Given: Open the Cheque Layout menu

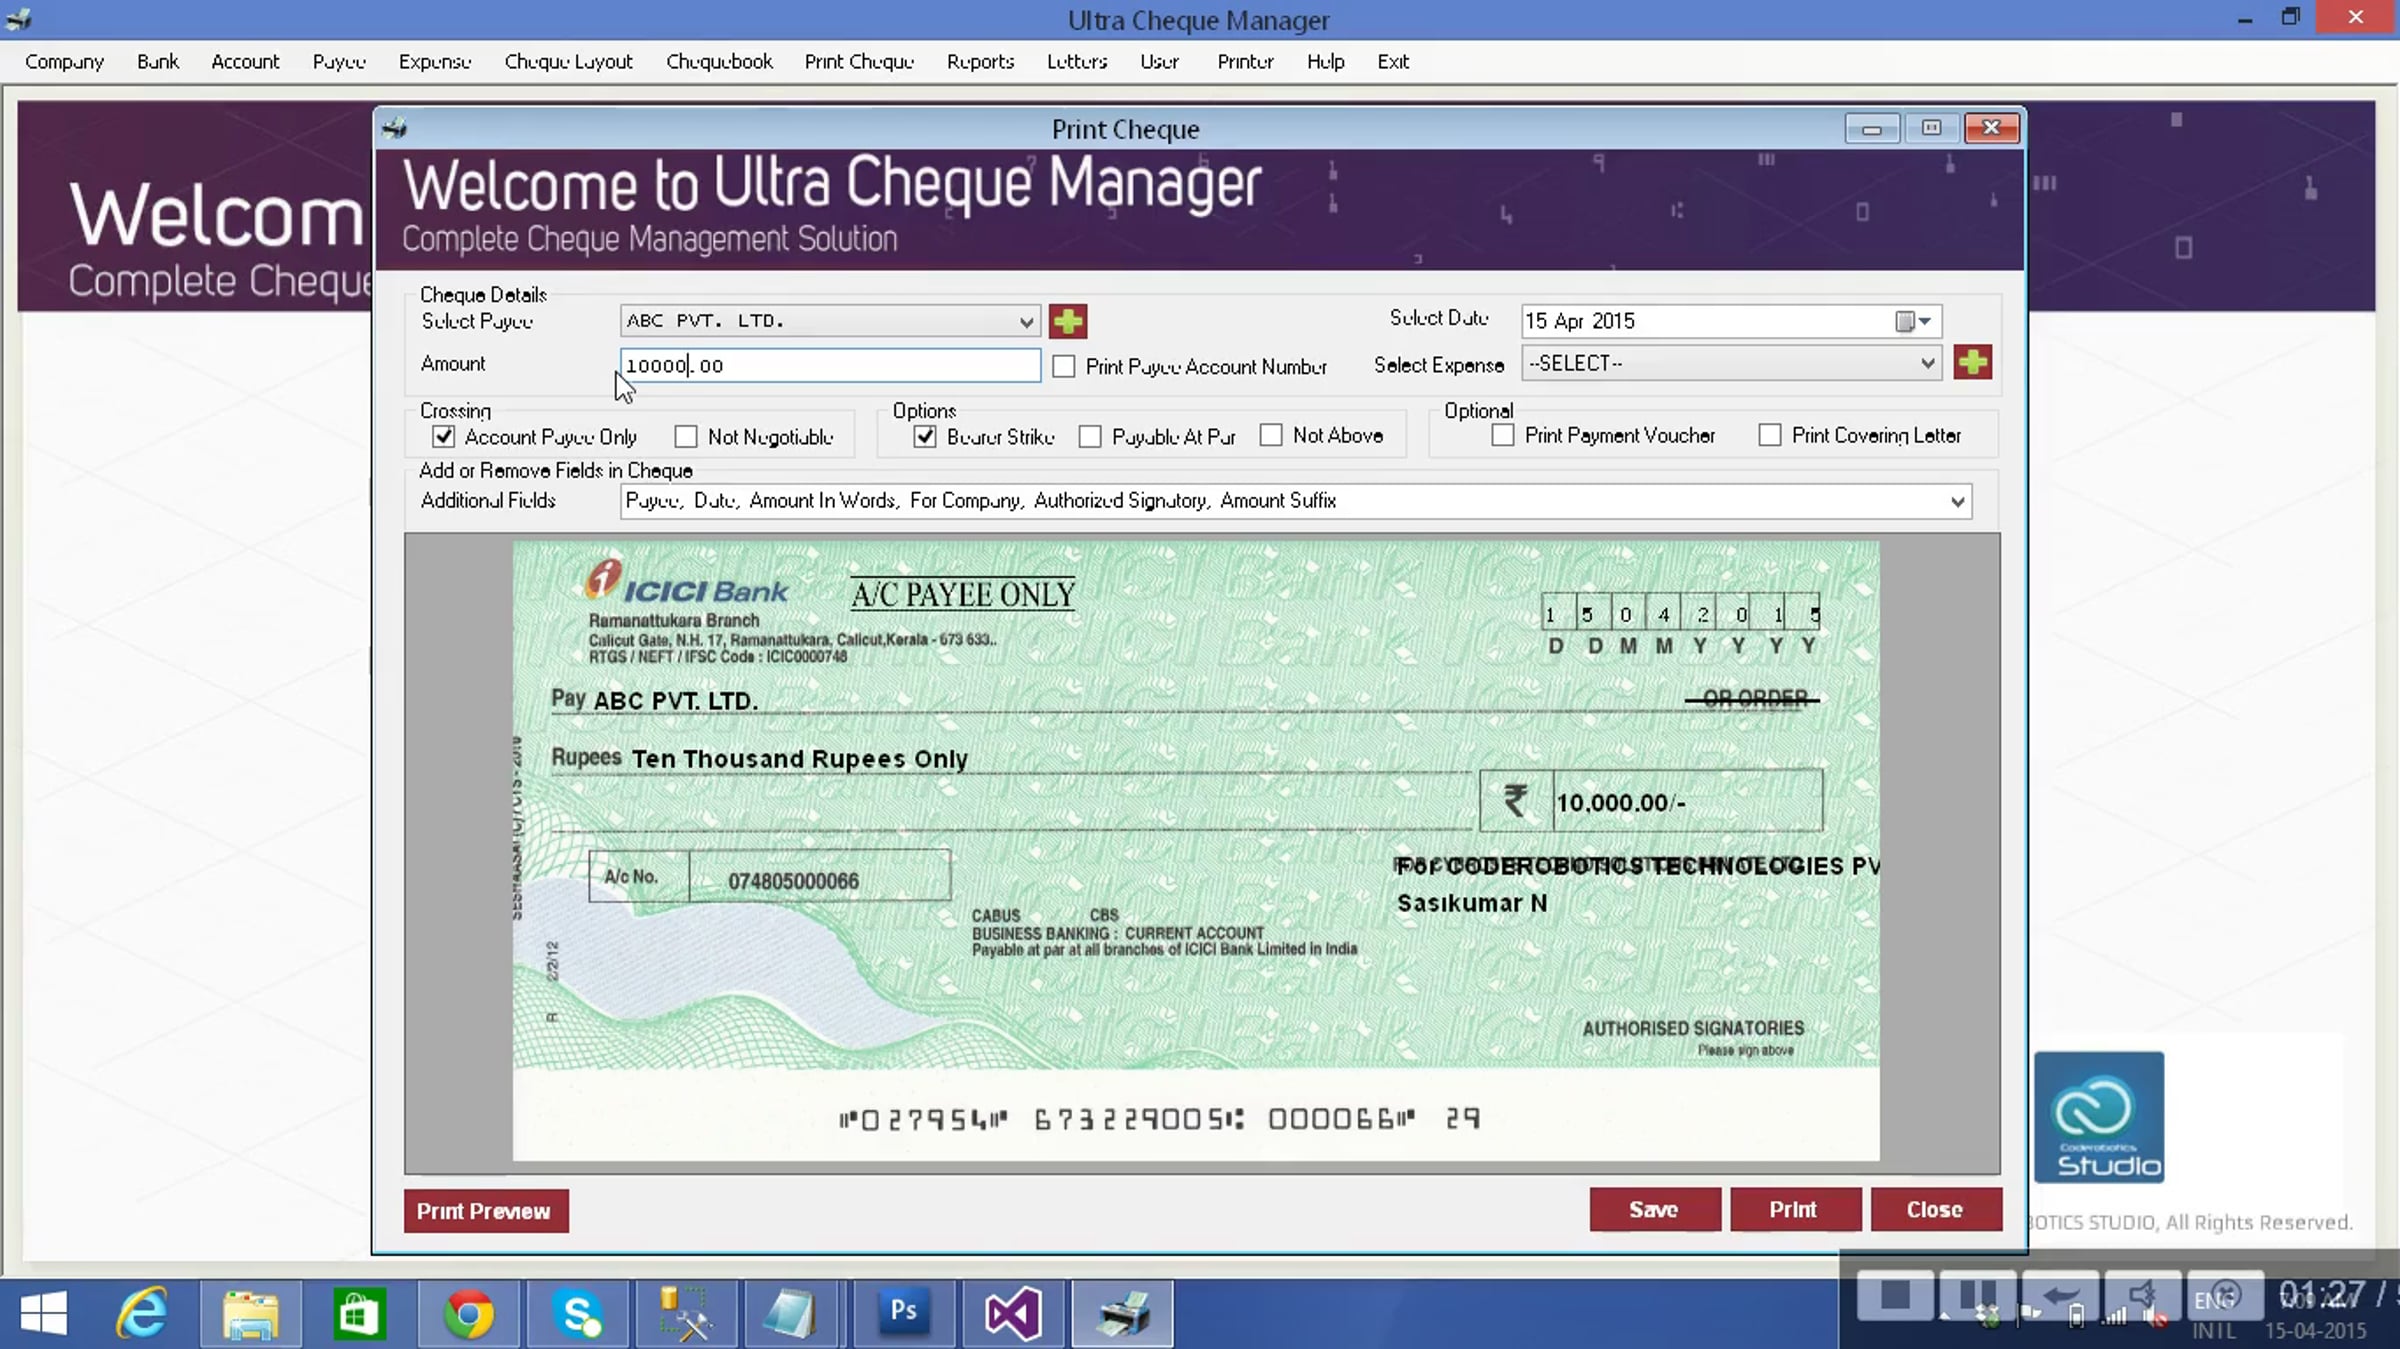Looking at the screenshot, I should click(x=569, y=62).
